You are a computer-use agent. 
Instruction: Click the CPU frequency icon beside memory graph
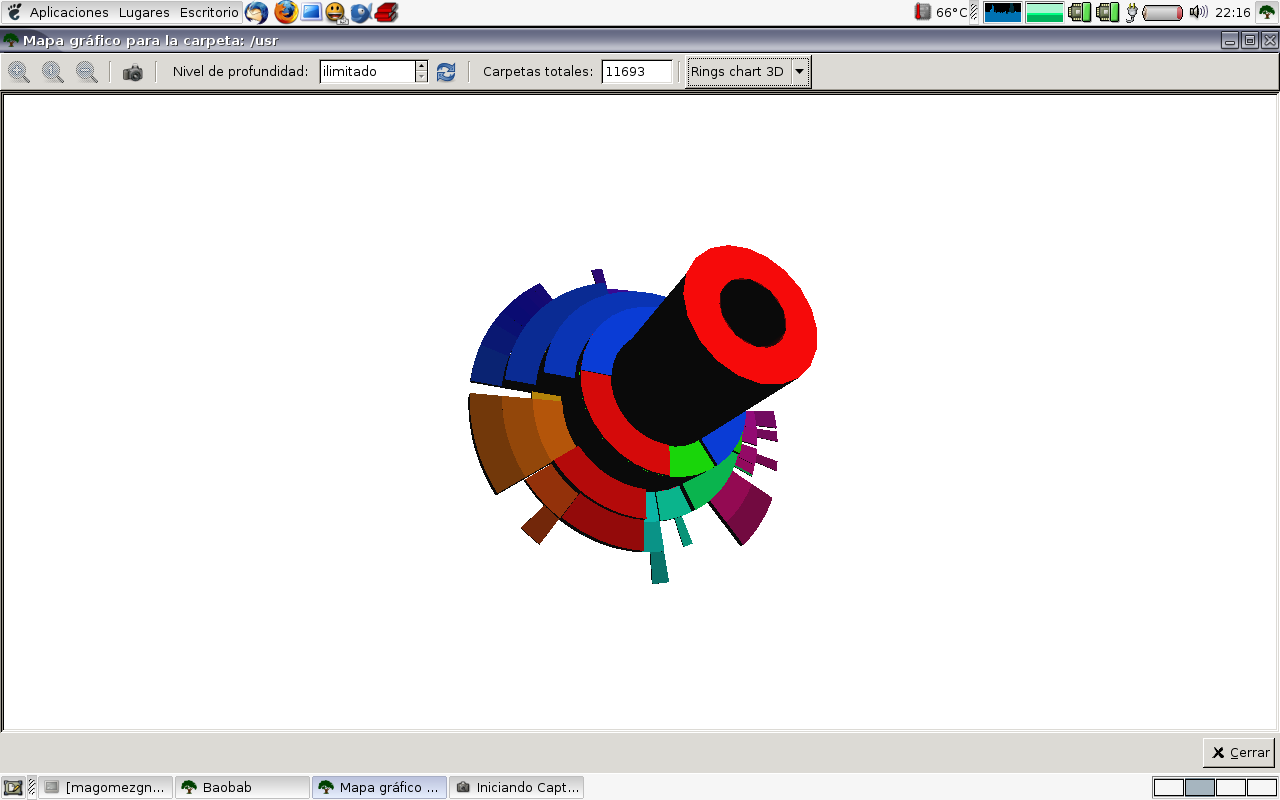coord(1079,12)
